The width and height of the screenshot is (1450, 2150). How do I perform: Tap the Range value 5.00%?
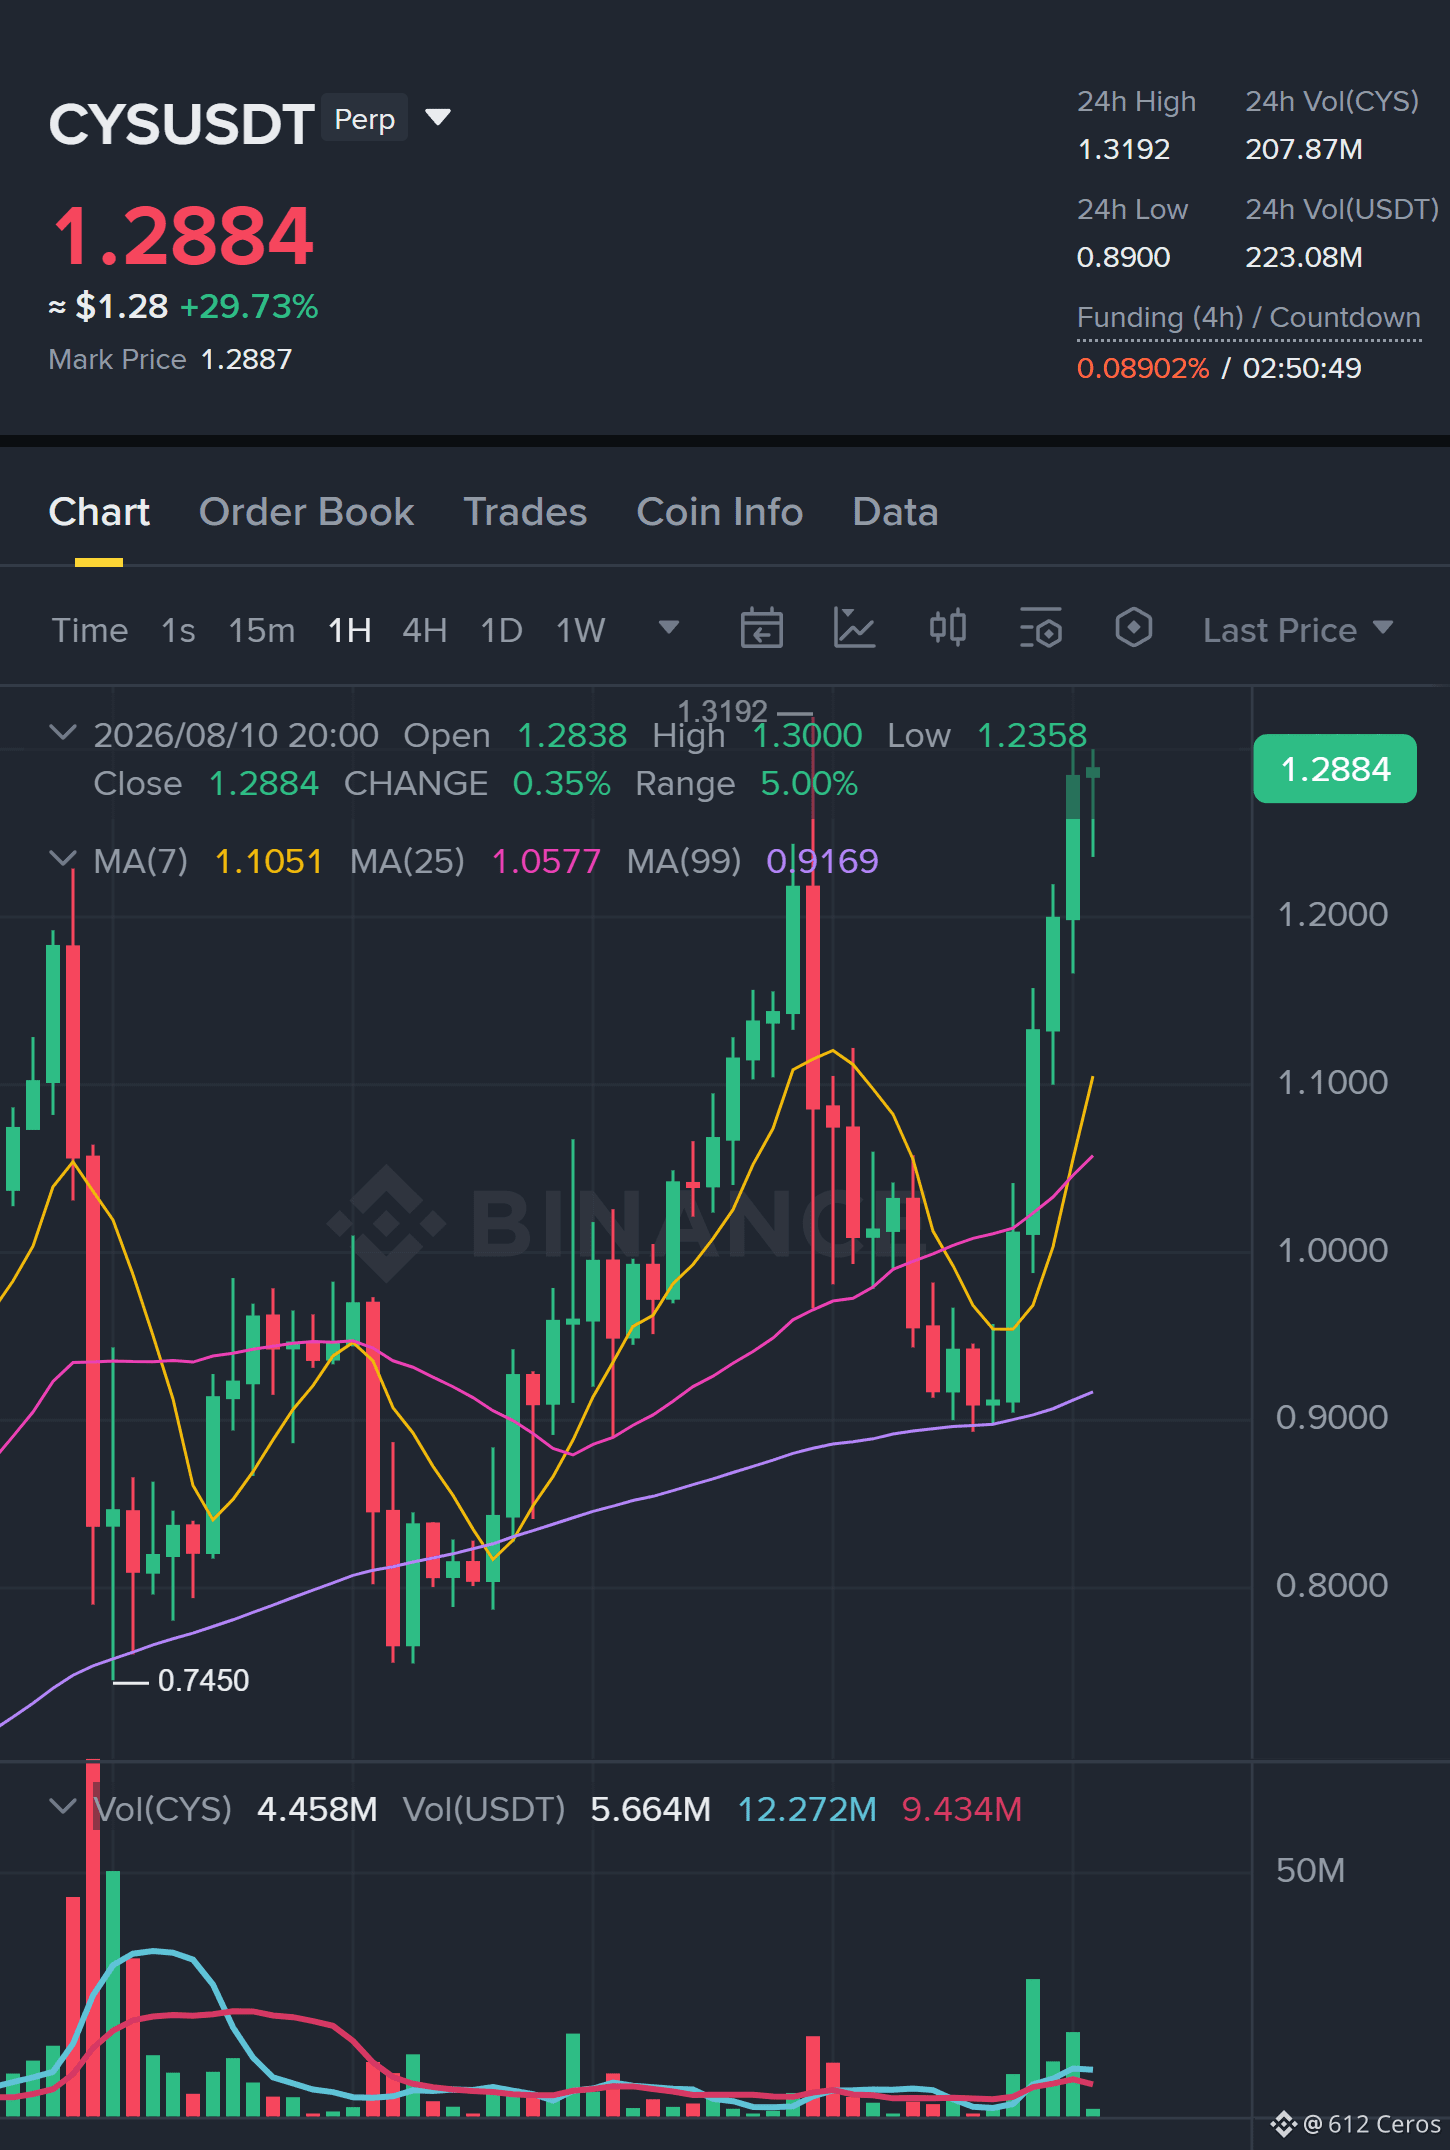tap(809, 783)
